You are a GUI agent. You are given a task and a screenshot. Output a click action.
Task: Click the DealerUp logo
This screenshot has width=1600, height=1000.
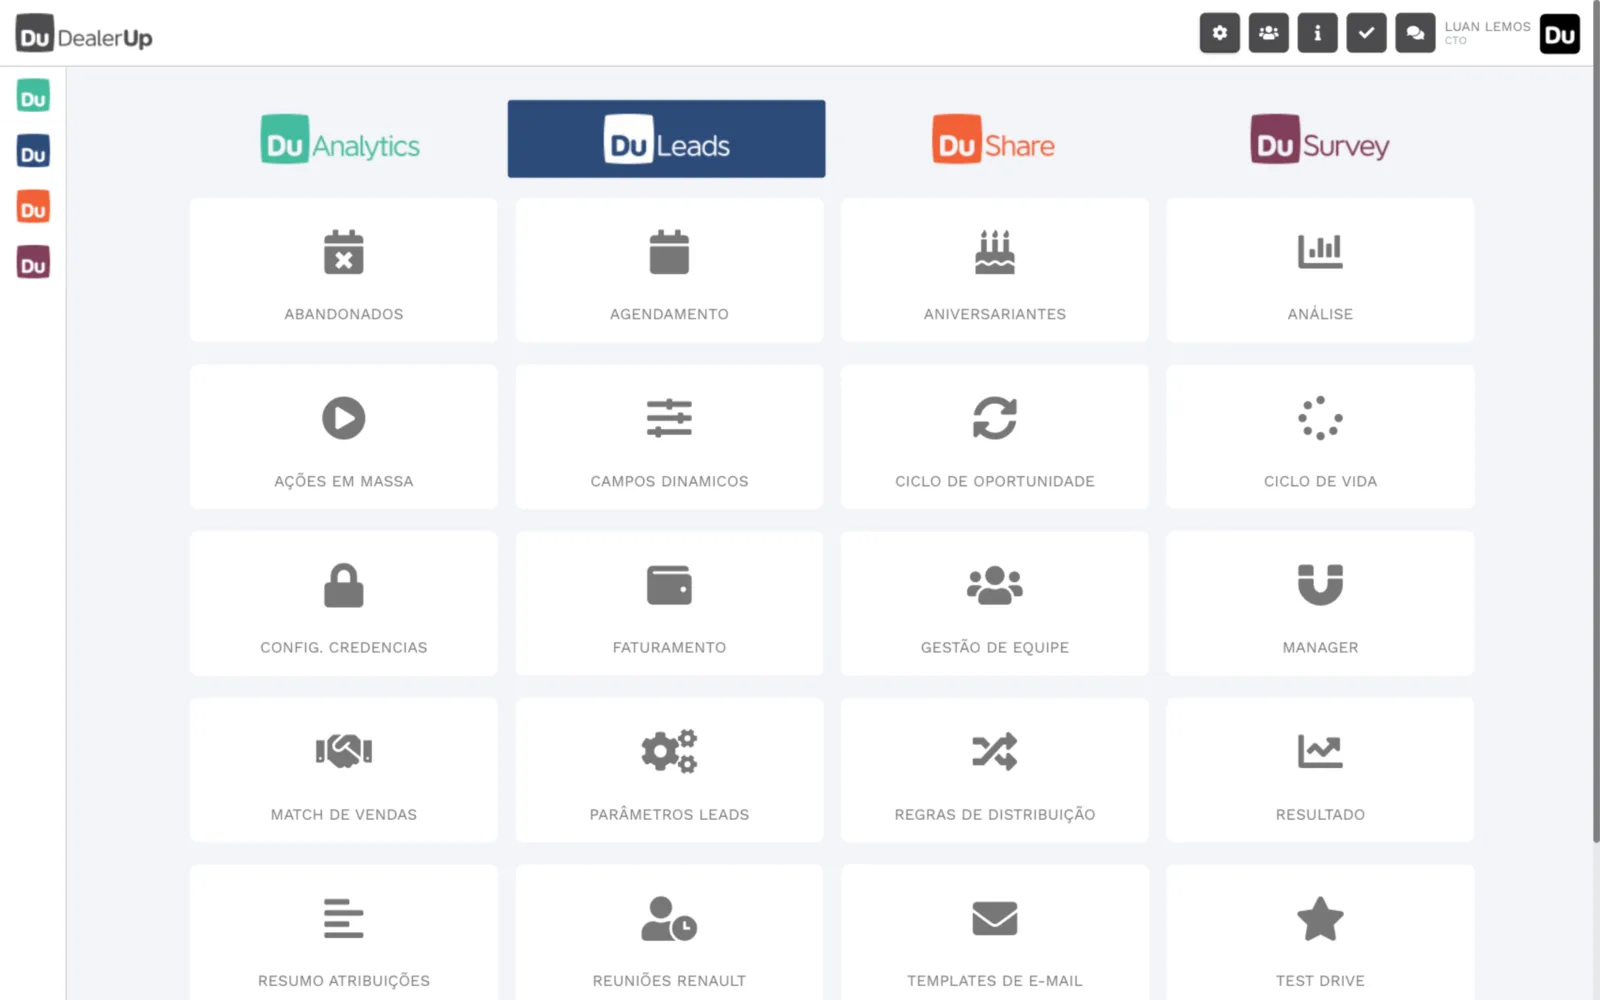tap(84, 34)
